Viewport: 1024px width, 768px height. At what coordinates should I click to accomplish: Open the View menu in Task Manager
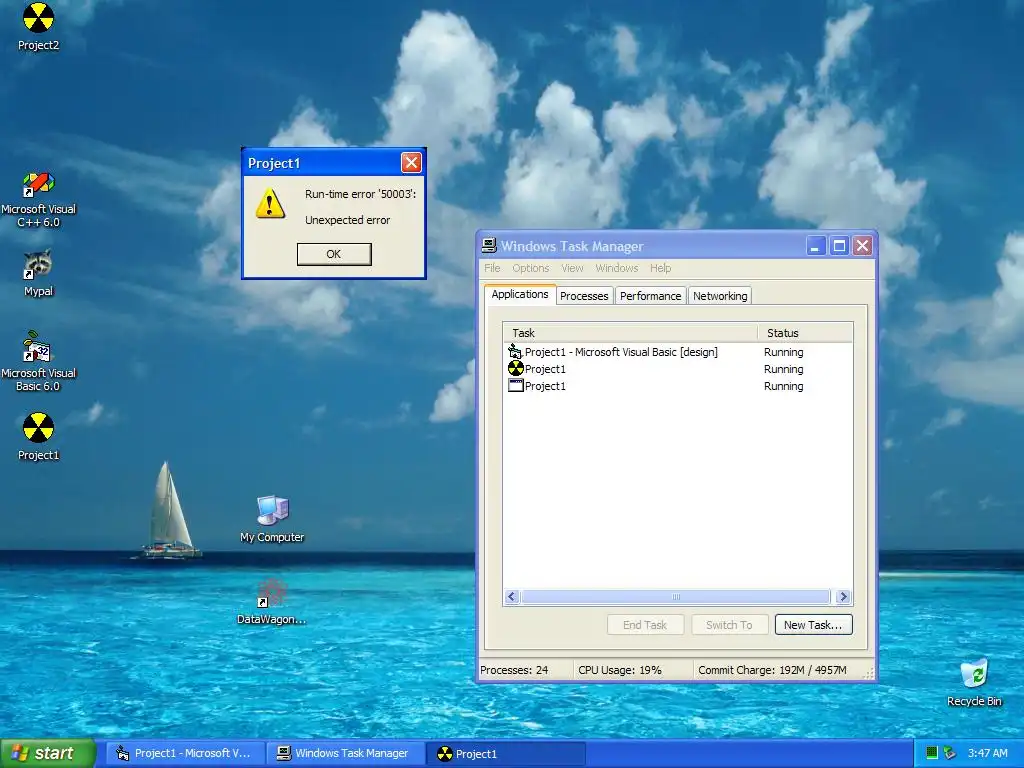(572, 268)
